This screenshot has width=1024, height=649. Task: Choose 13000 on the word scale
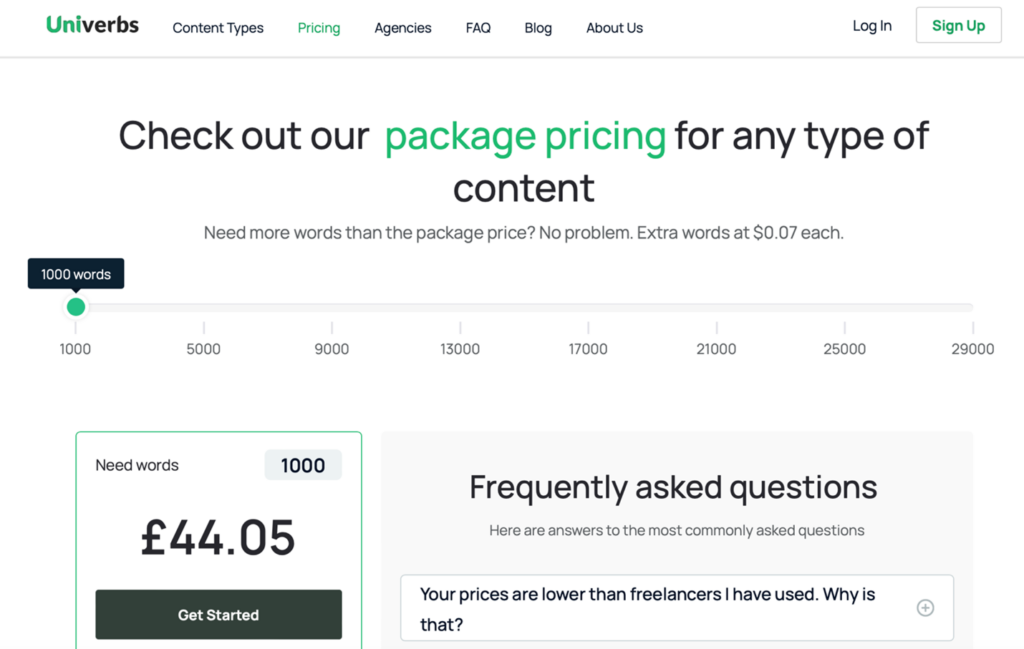[x=460, y=349]
